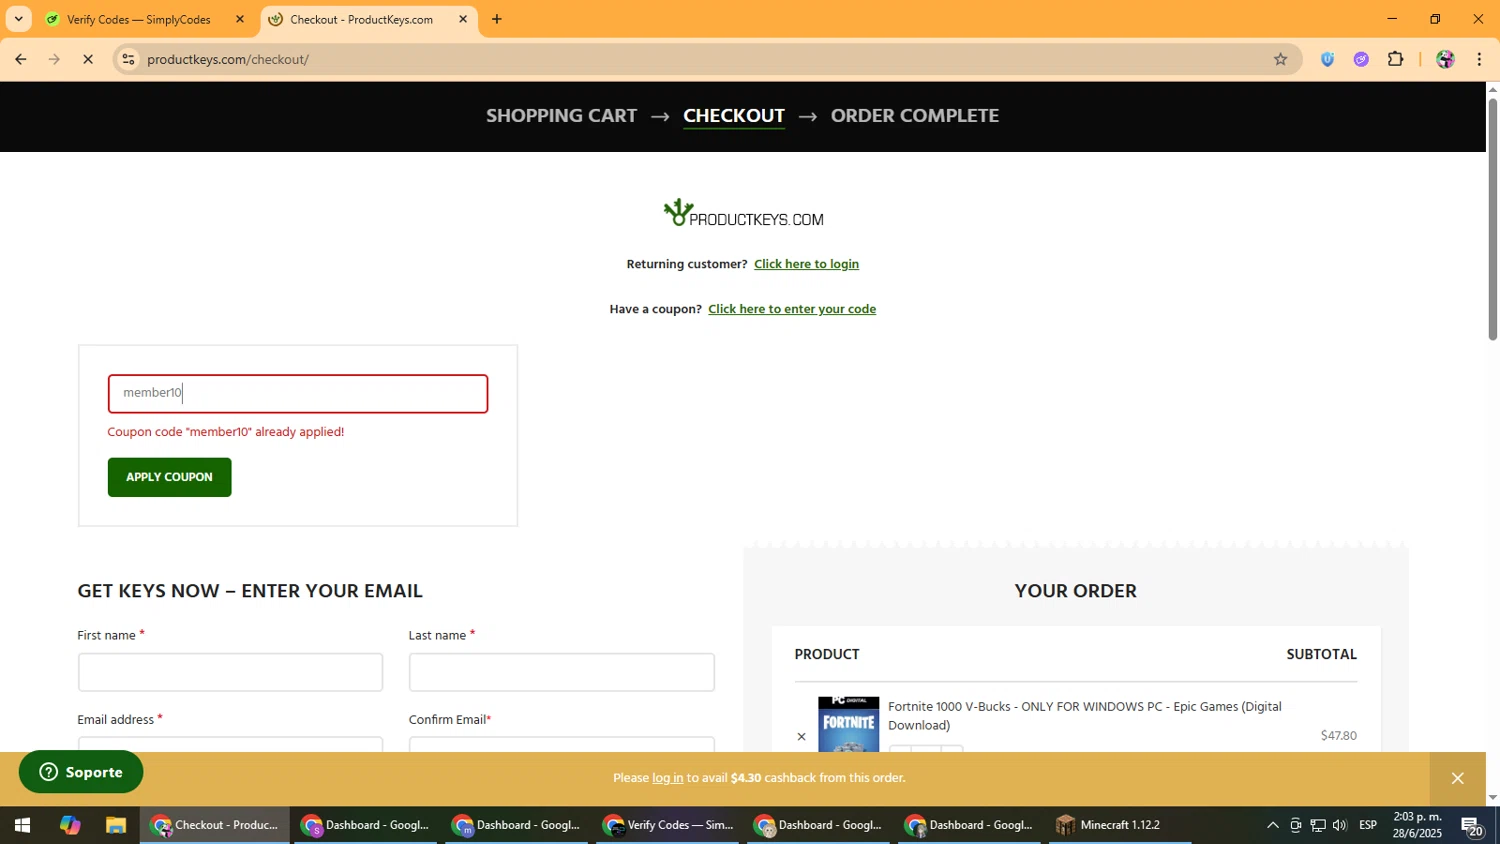Viewport: 1500px width, 844px height.
Task: Open a new browser tab
Action: (497, 19)
